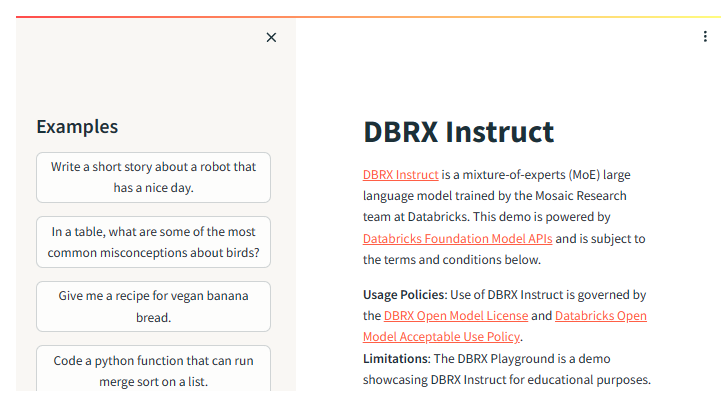Click the Examples sidebar heading
Viewport: 721px width, 413px height.
[77, 126]
